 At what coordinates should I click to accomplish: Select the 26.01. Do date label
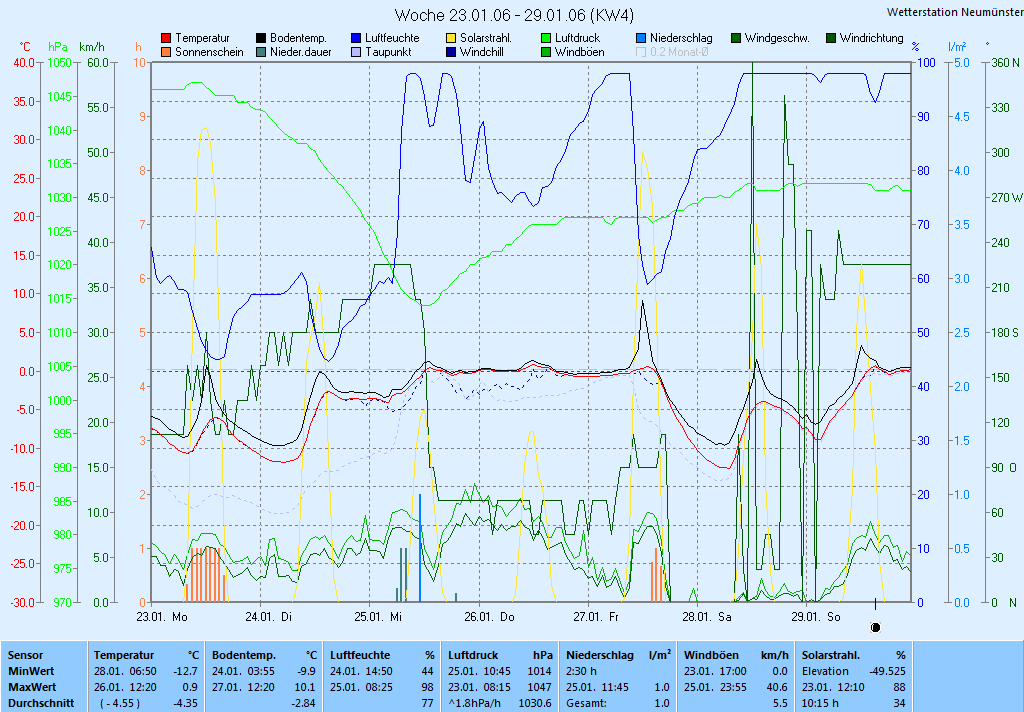[x=489, y=617]
